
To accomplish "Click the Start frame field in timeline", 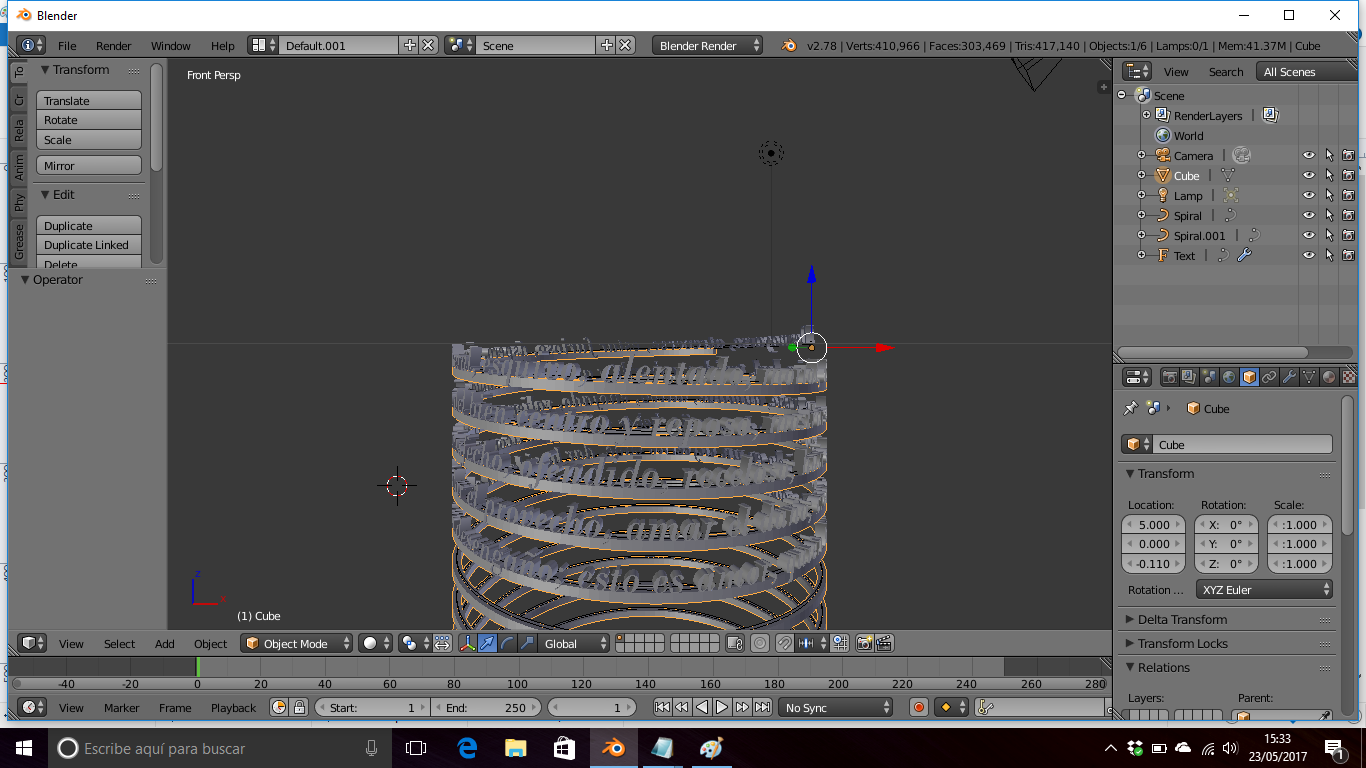I will tap(371, 707).
